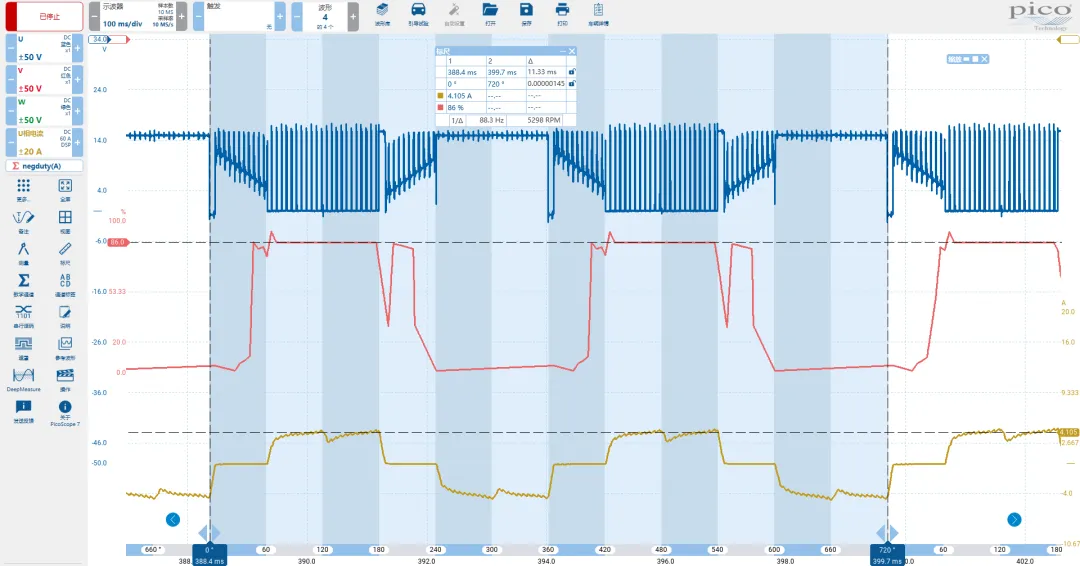The height and width of the screenshot is (566, 1080).
Task: Toggle the time ruler lock icon
Action: point(571,72)
